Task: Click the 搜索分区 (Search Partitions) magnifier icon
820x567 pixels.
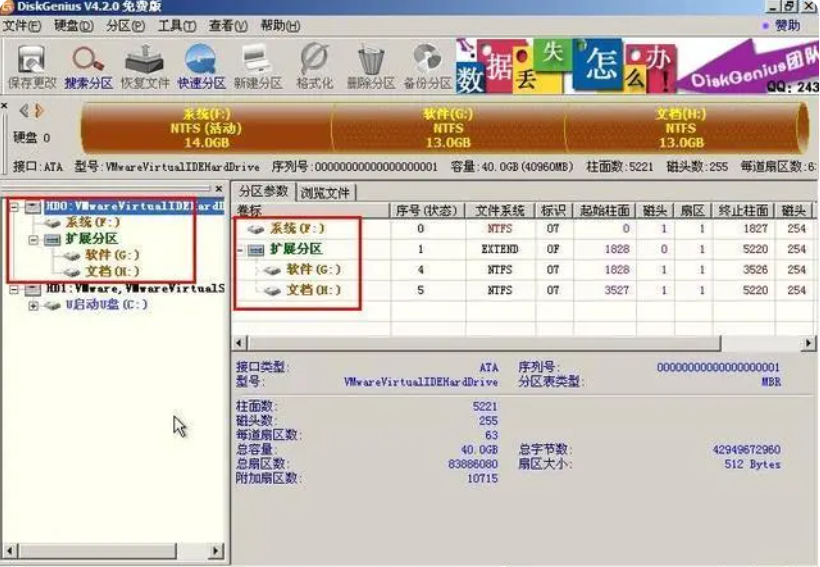Action: tap(89, 66)
